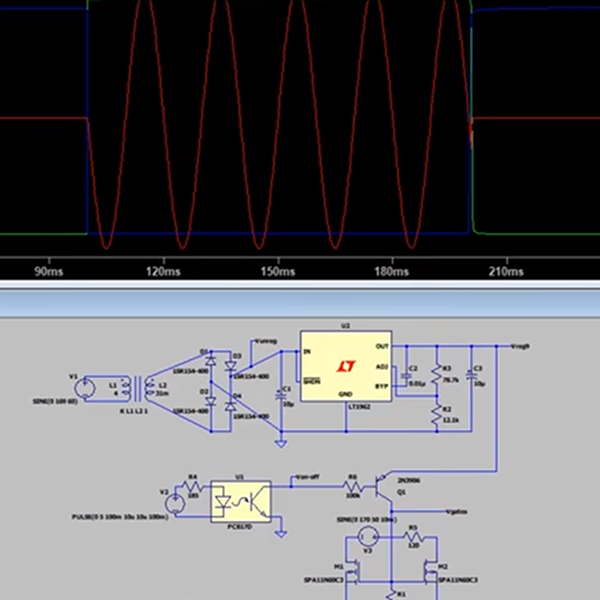This screenshot has width=600, height=600.
Task: Click the Vreg9 net label
Action: (520, 346)
